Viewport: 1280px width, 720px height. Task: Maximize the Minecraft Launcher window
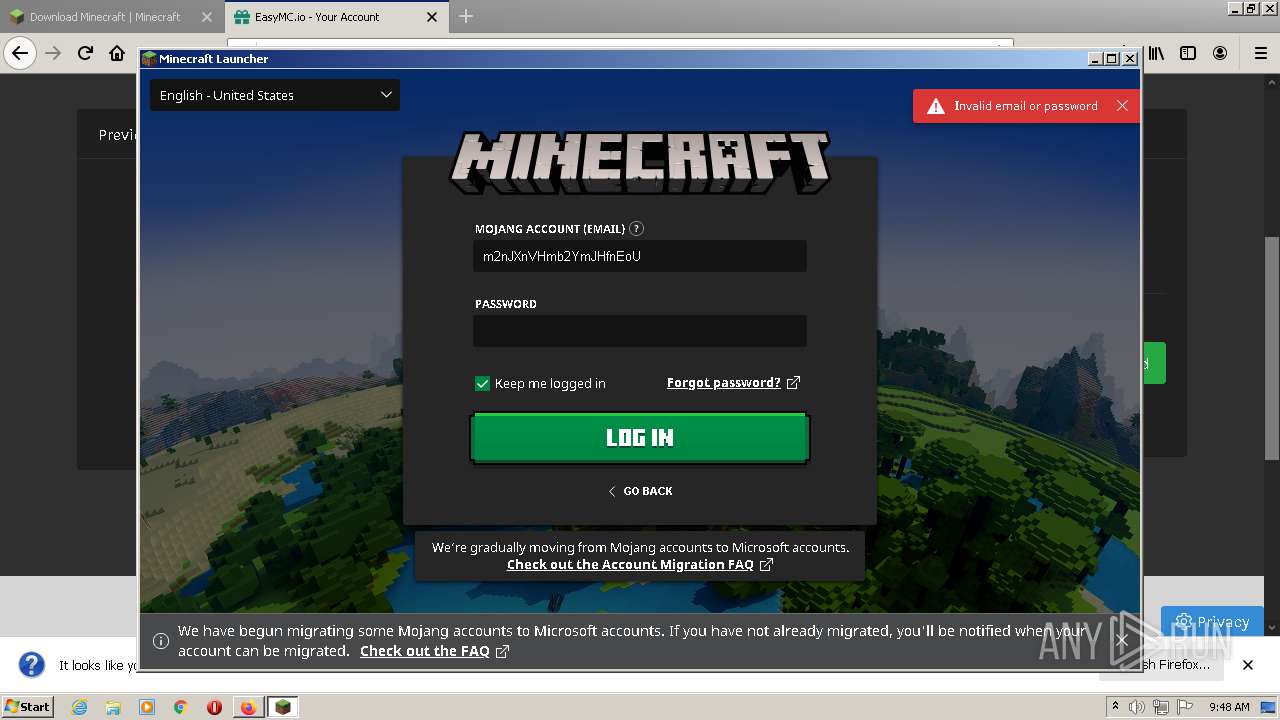1112,59
